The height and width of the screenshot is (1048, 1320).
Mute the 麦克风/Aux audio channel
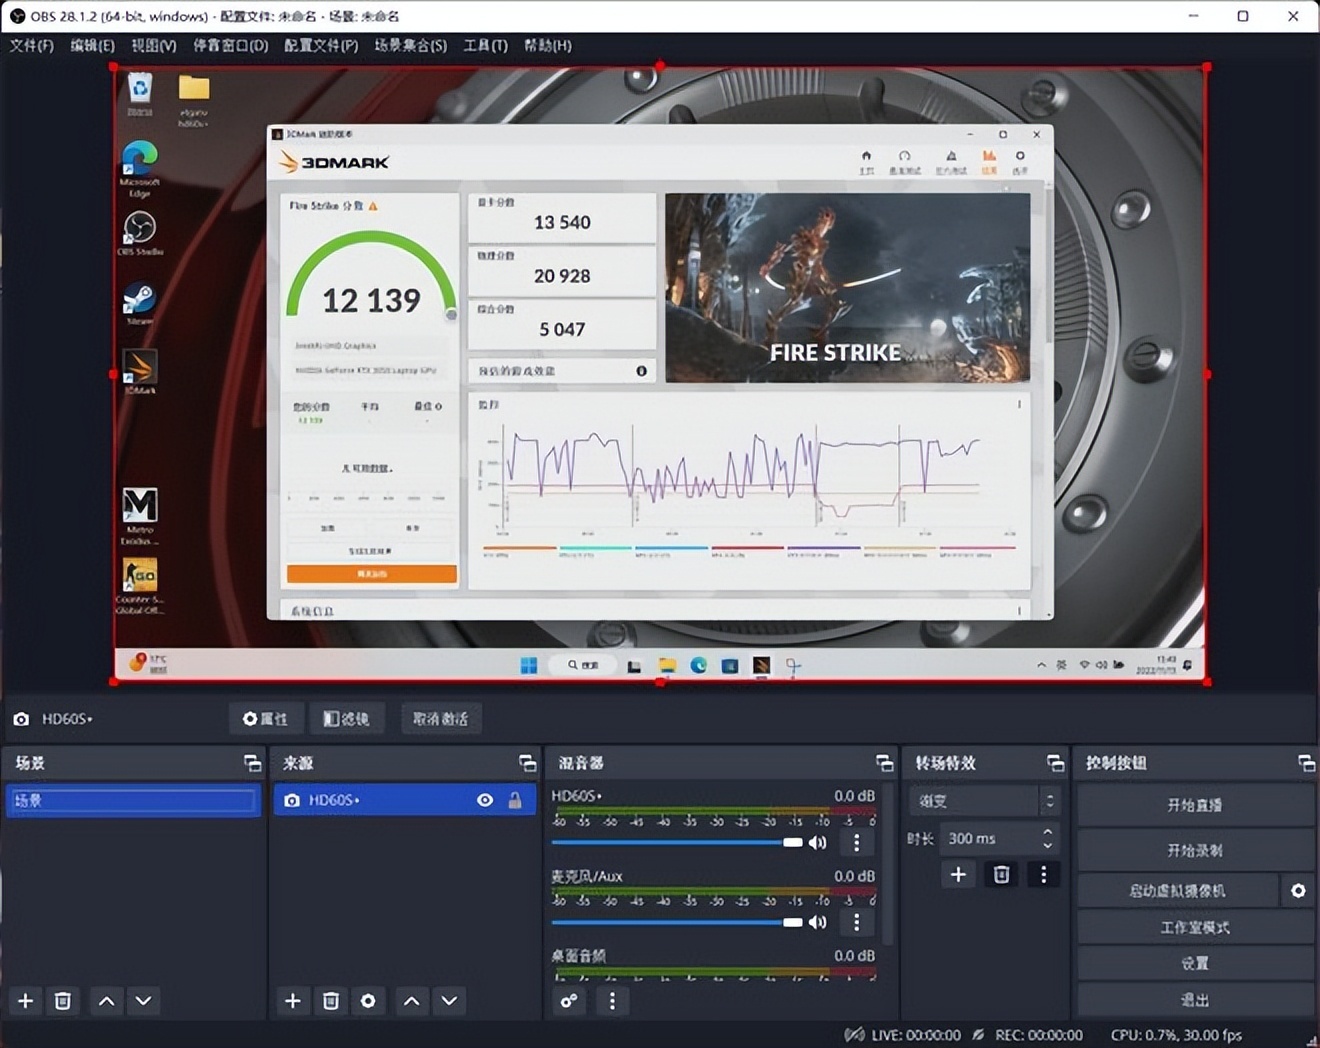pyautogui.click(x=818, y=922)
